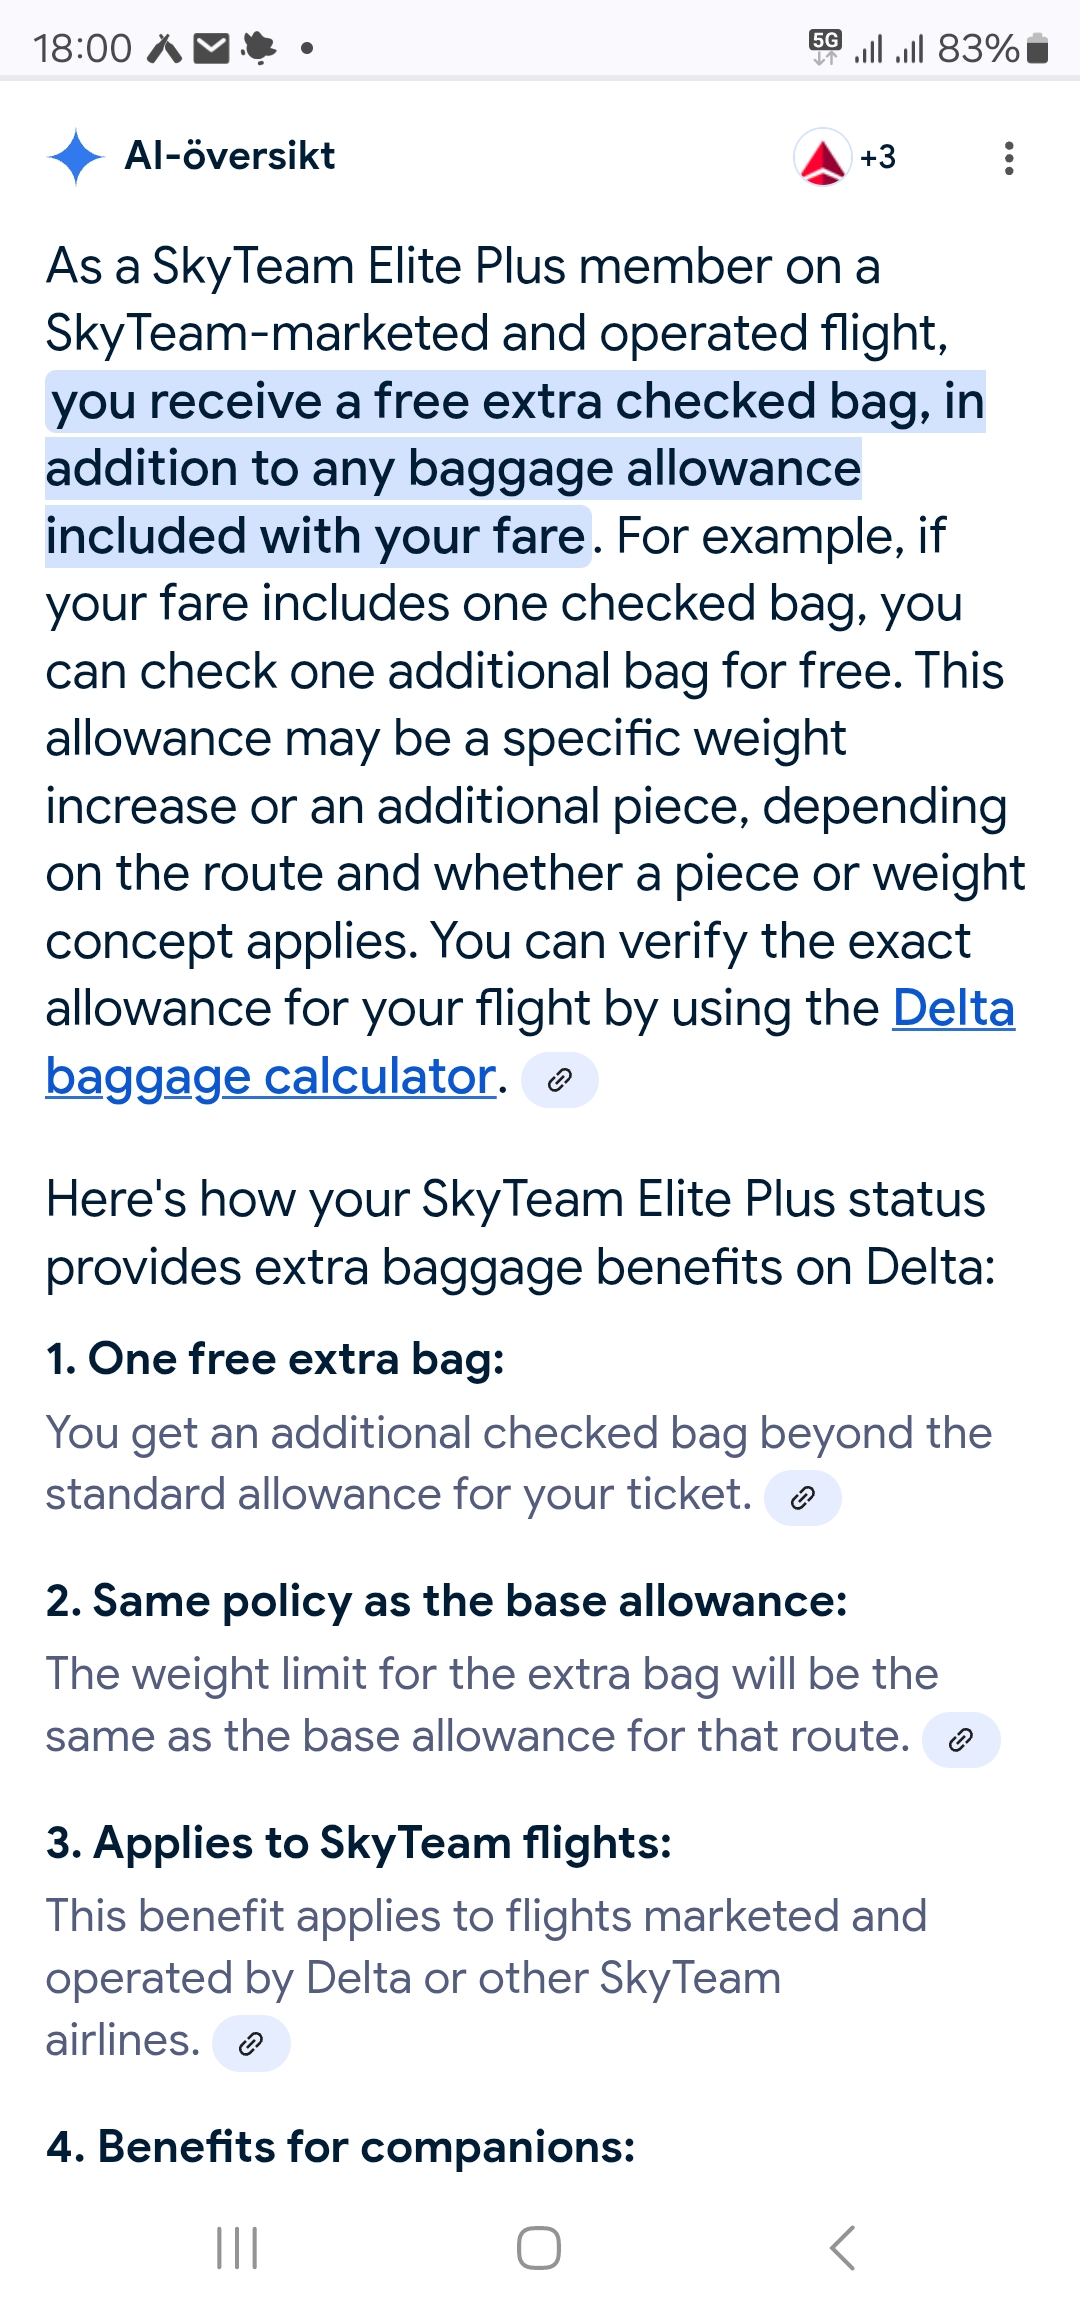Tap 'Applies to SkyTeam flights' heading

(x=358, y=1843)
